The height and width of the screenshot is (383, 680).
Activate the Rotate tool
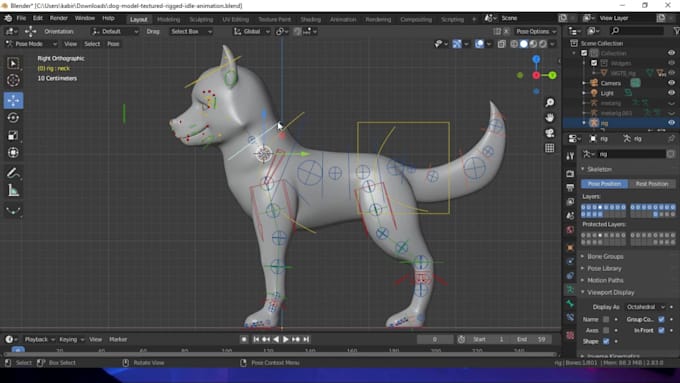coord(13,118)
